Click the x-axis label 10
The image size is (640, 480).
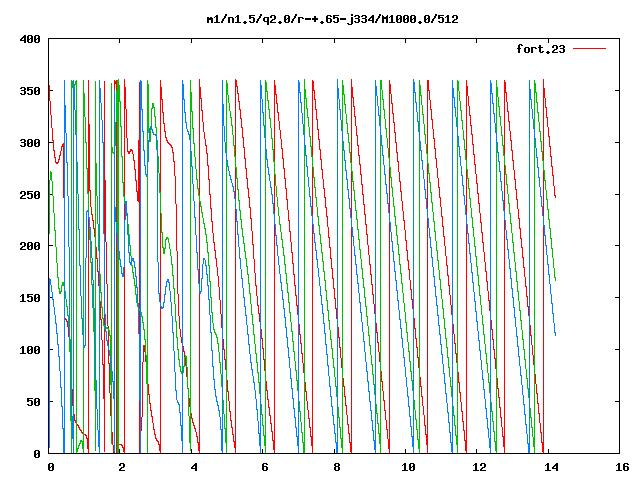point(408,467)
